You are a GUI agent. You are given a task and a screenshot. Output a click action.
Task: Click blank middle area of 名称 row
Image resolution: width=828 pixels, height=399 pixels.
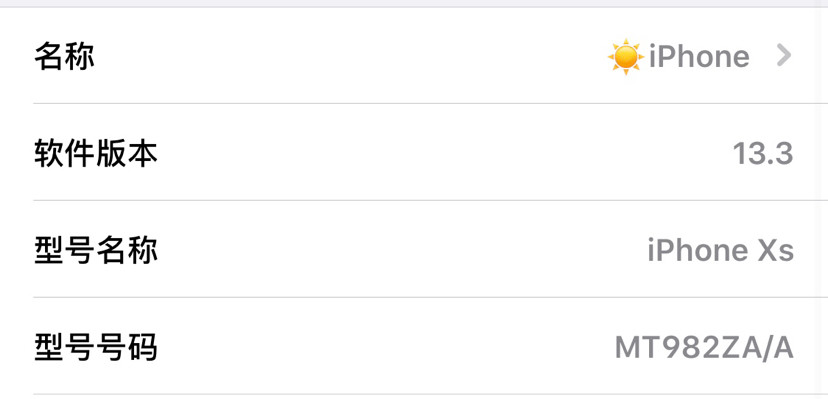point(349,56)
